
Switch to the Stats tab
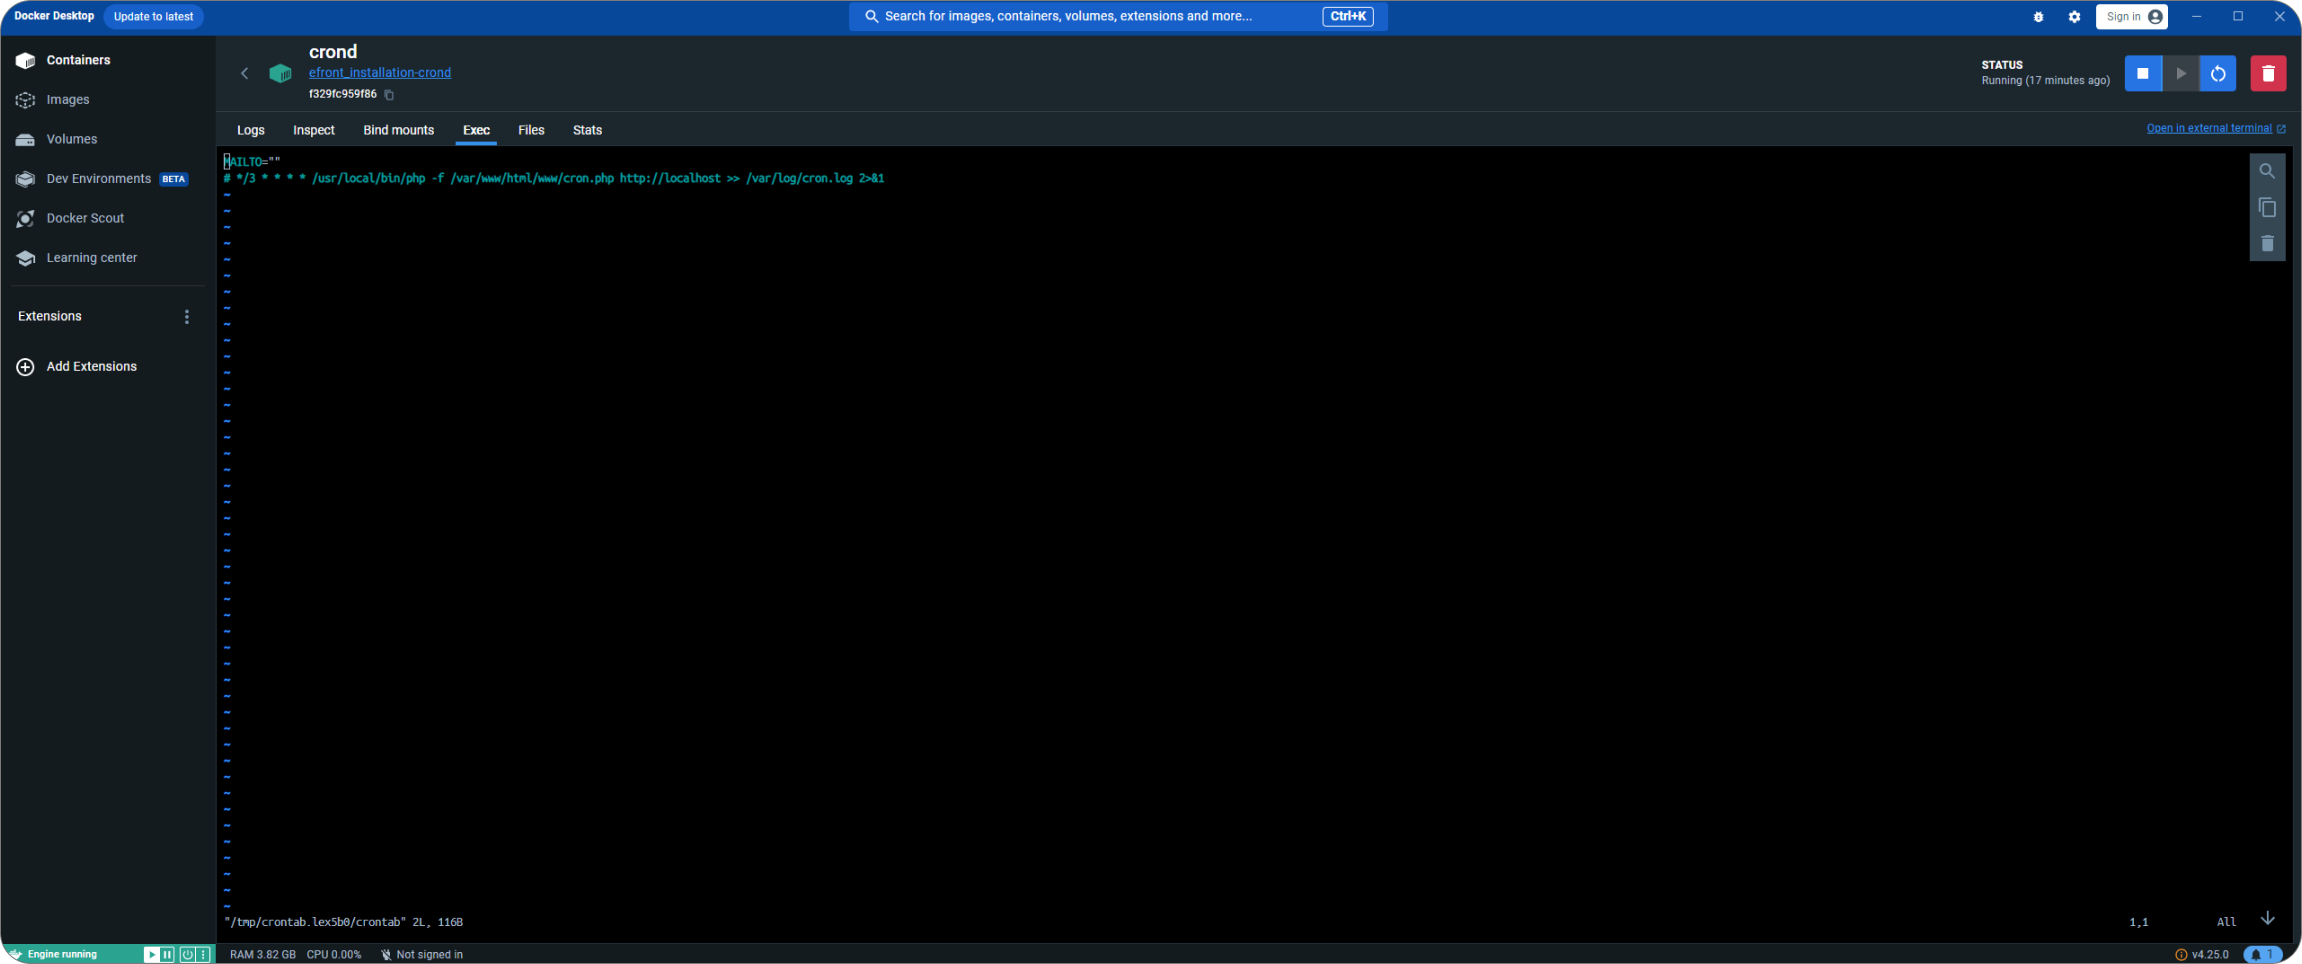[x=587, y=131]
